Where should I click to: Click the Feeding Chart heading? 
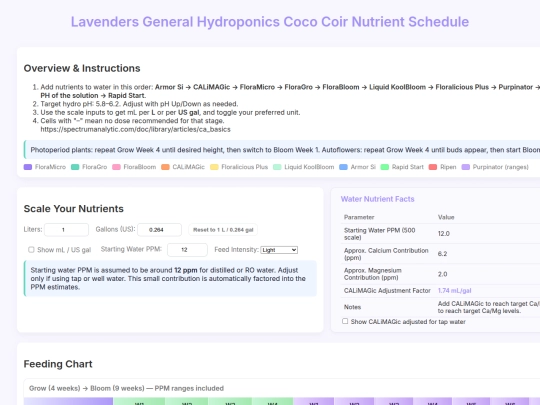(x=58, y=364)
